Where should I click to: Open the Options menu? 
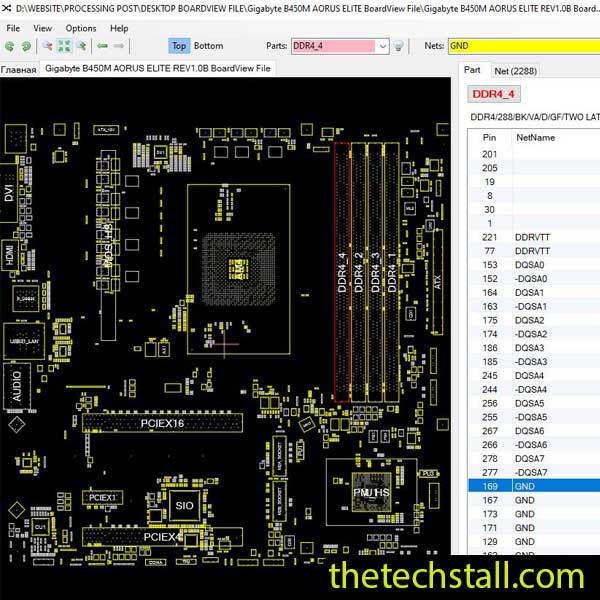(x=81, y=28)
